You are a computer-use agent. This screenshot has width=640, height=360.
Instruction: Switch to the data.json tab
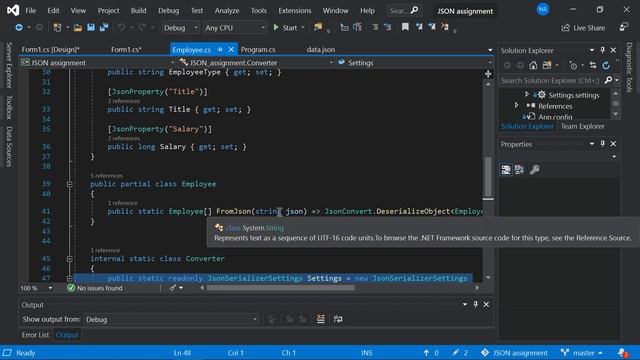[321, 49]
